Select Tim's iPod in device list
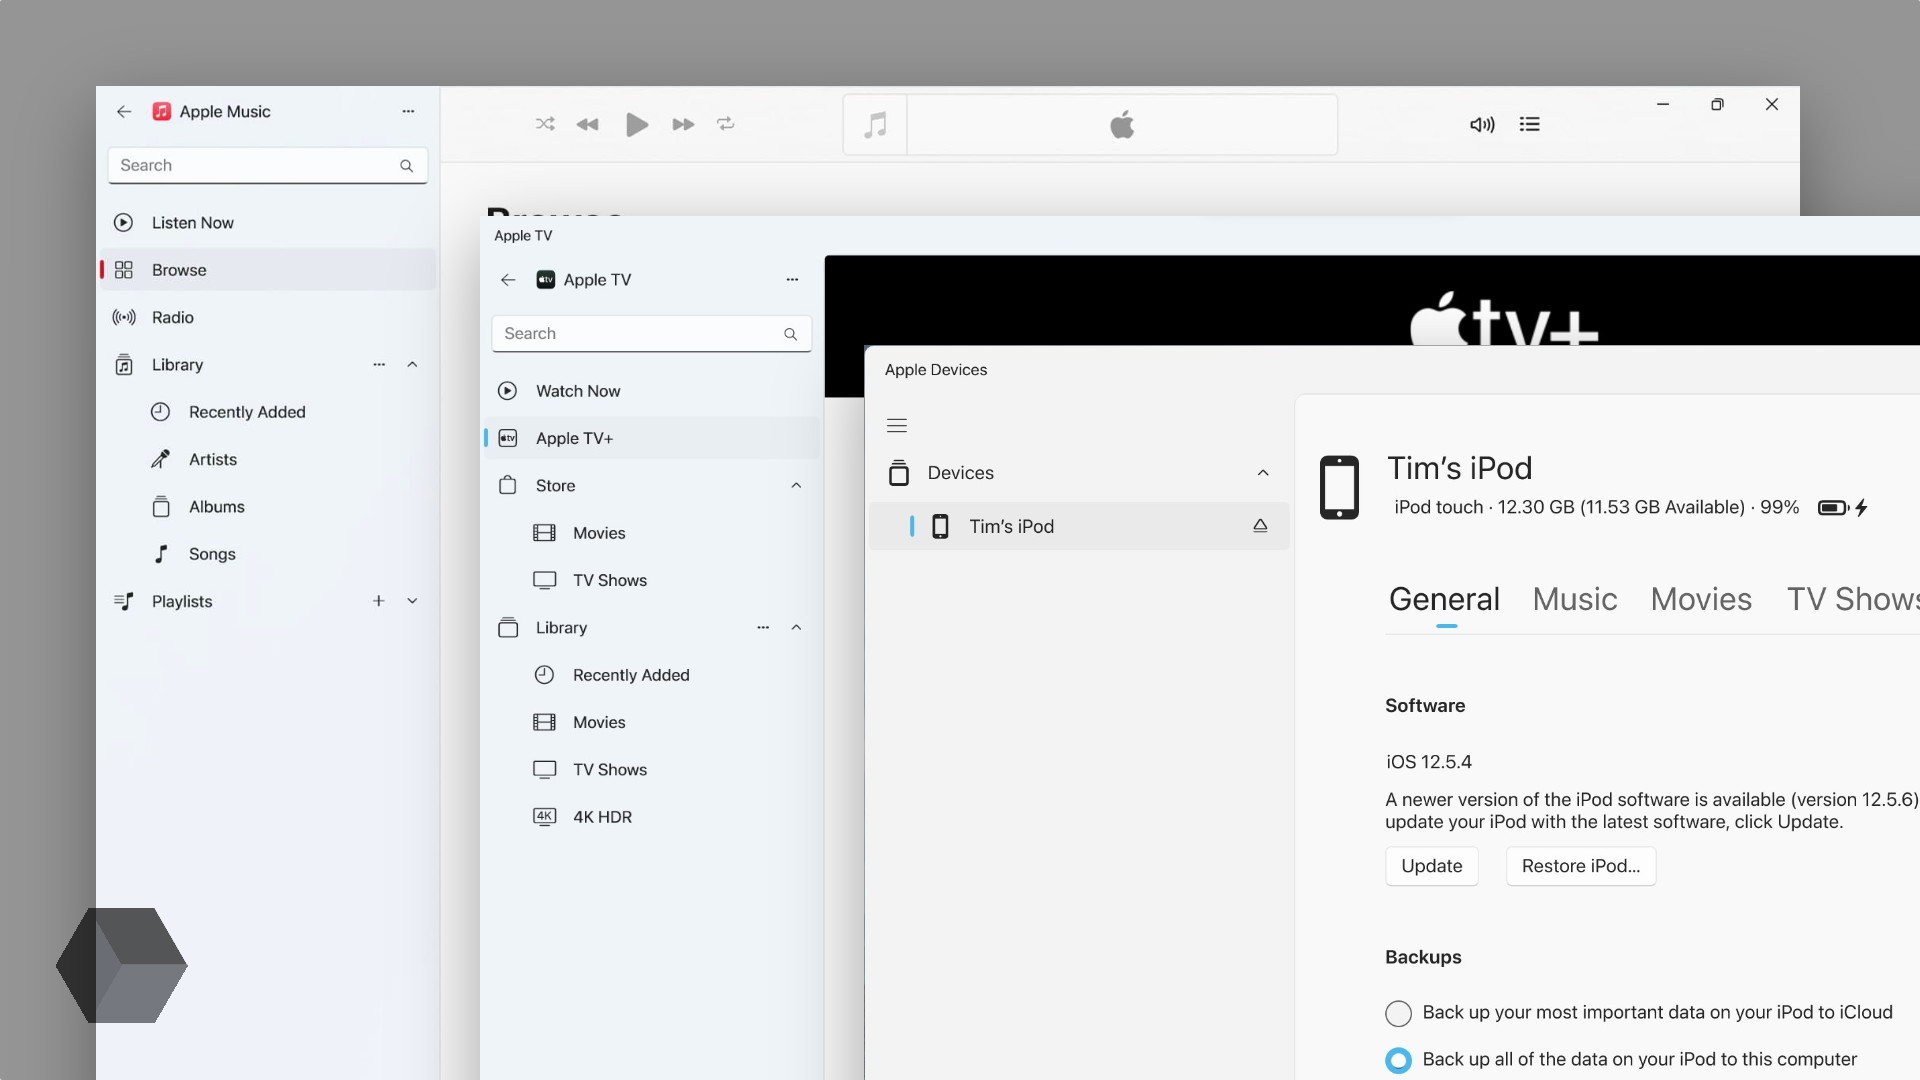This screenshot has height=1080, width=1920. click(x=1079, y=526)
